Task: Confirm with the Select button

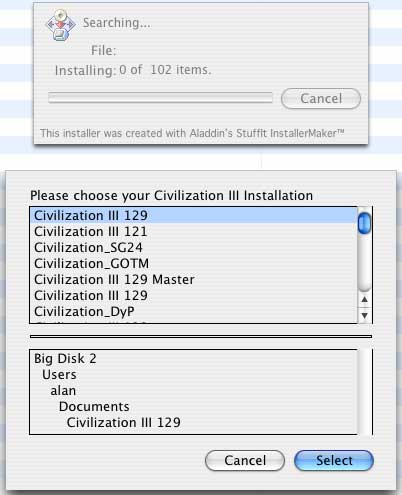Action: coord(334,460)
